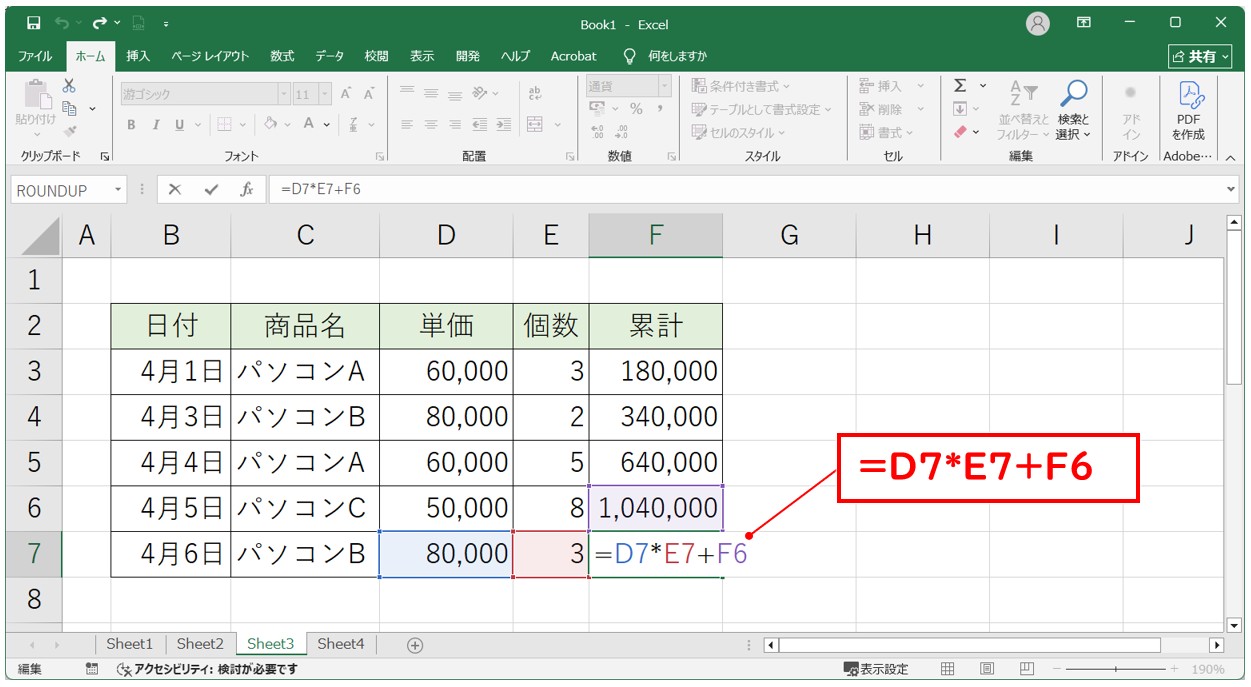
Task: Click the new sheet plus icon
Action: coord(415,645)
